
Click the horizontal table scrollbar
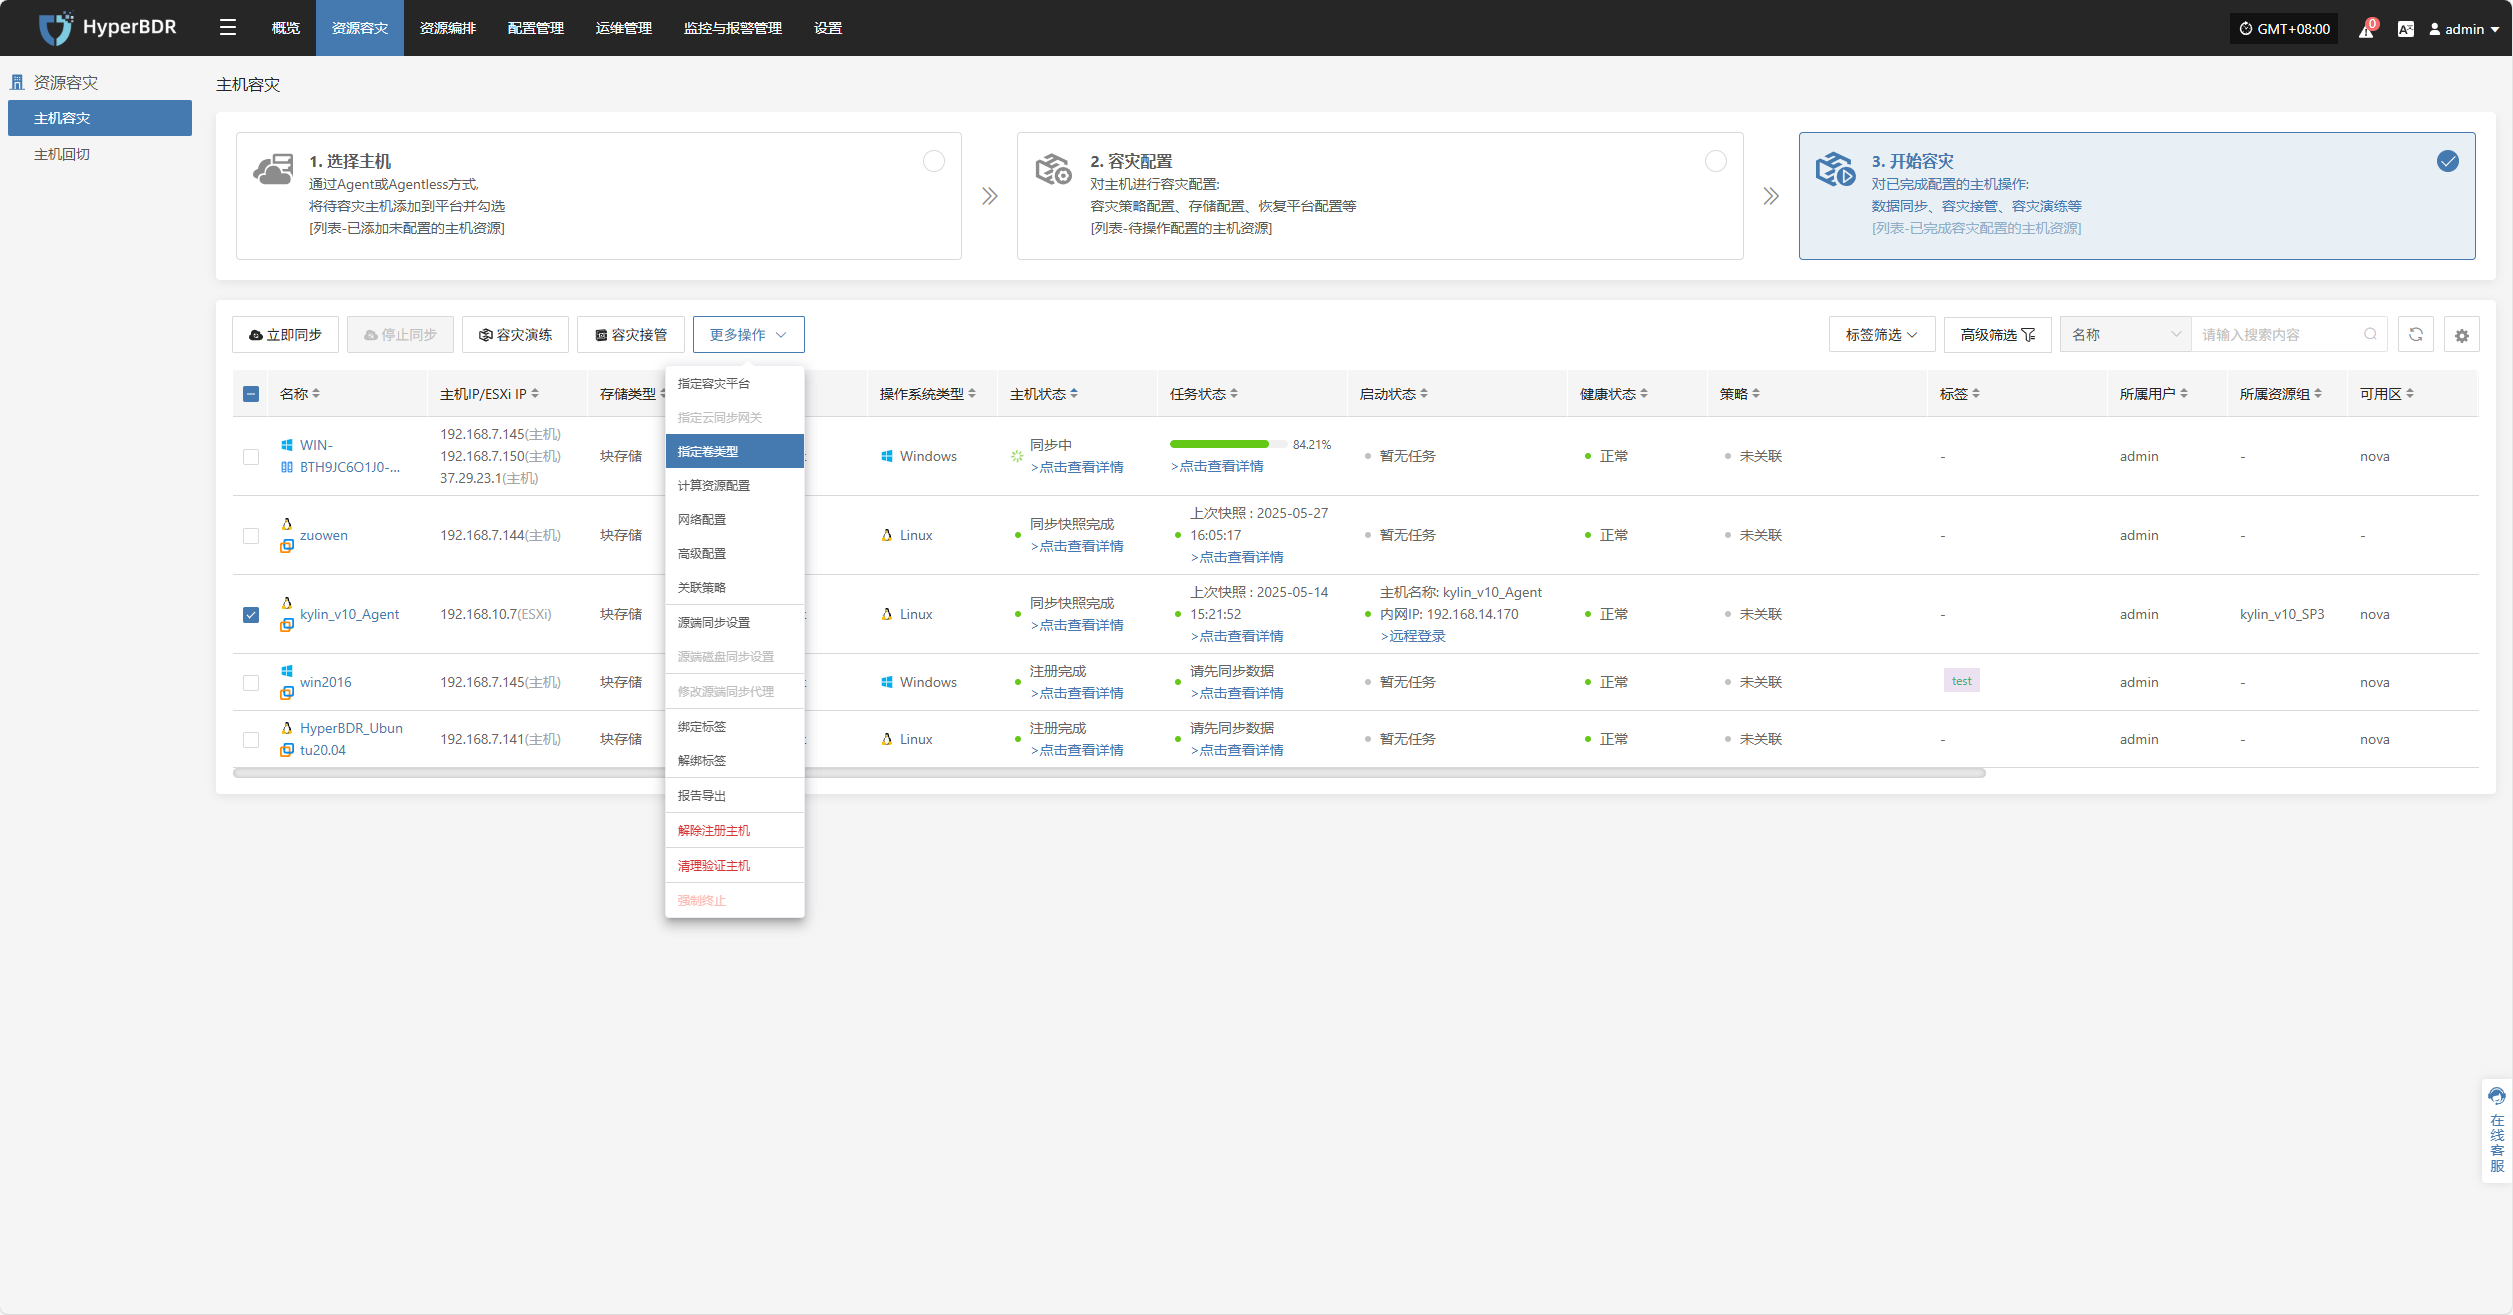(1109, 773)
